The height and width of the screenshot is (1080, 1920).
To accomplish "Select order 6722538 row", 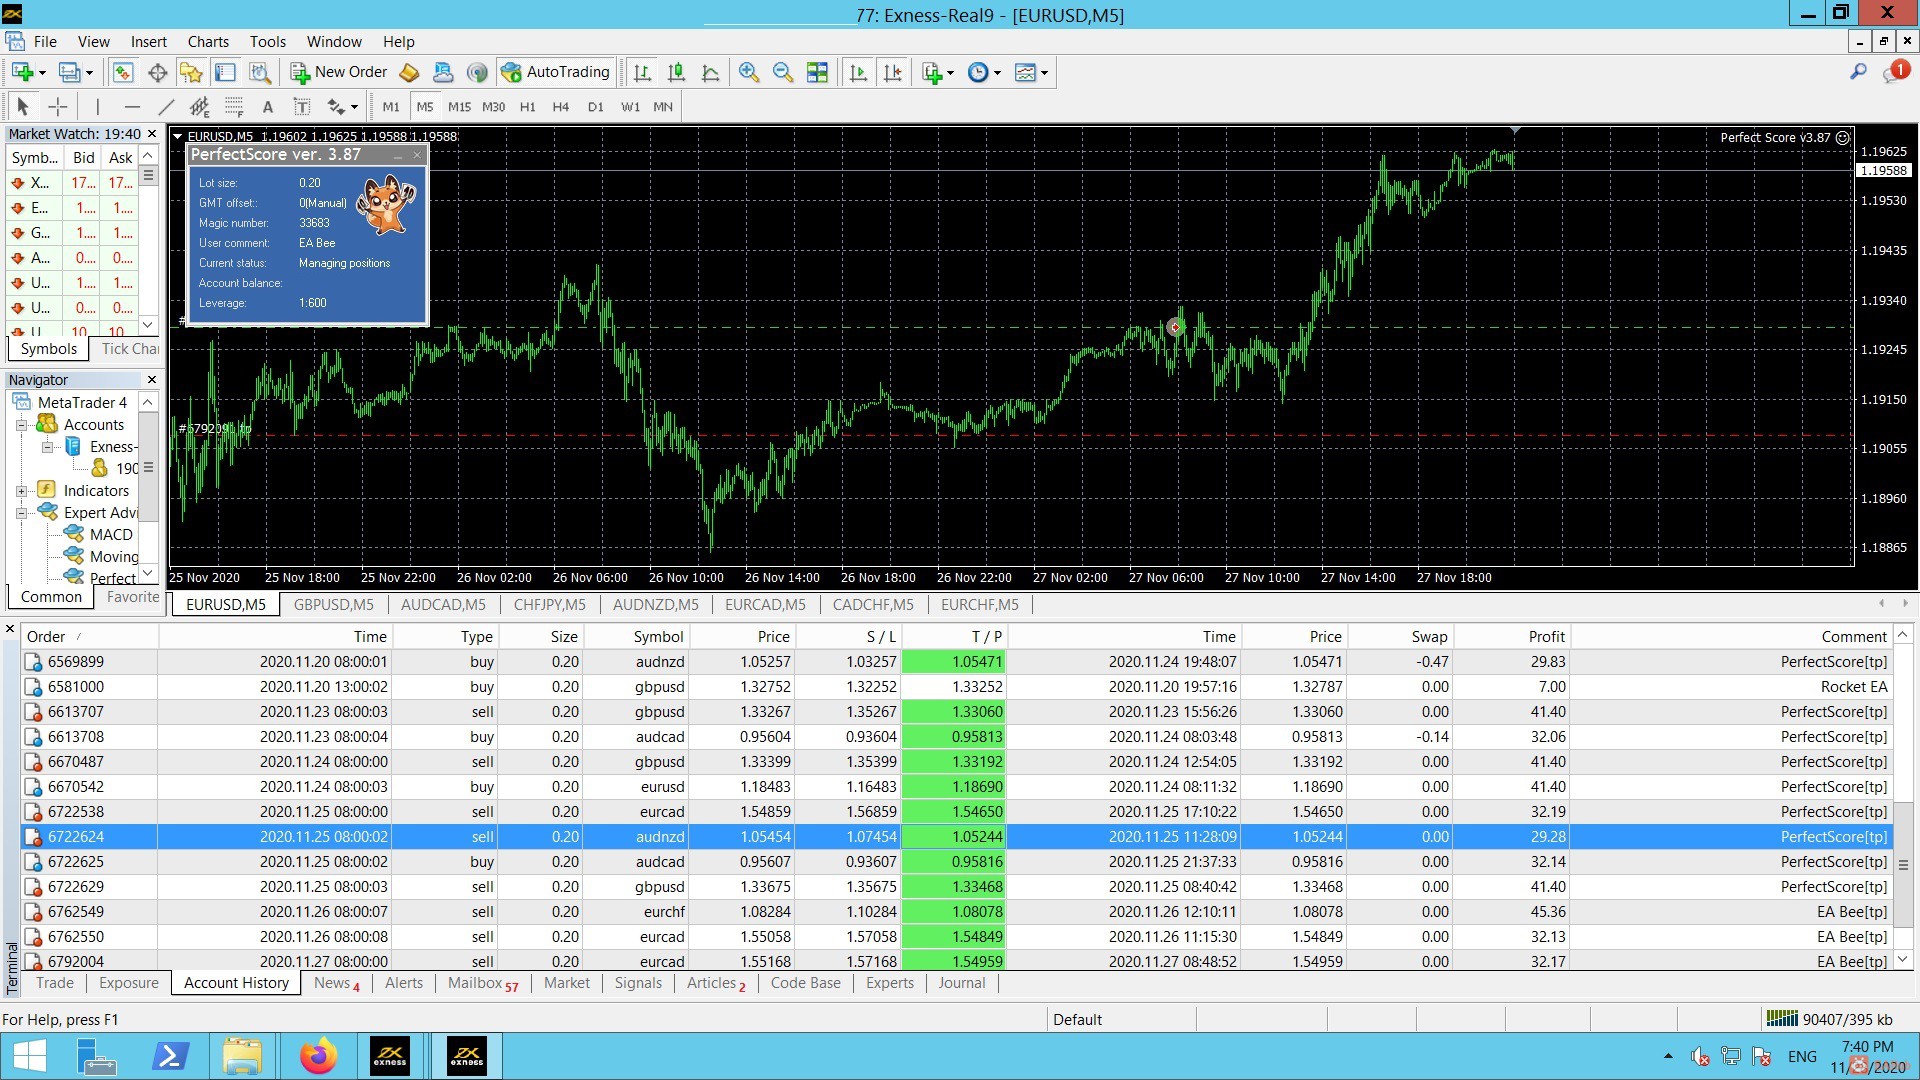I will coord(76,812).
